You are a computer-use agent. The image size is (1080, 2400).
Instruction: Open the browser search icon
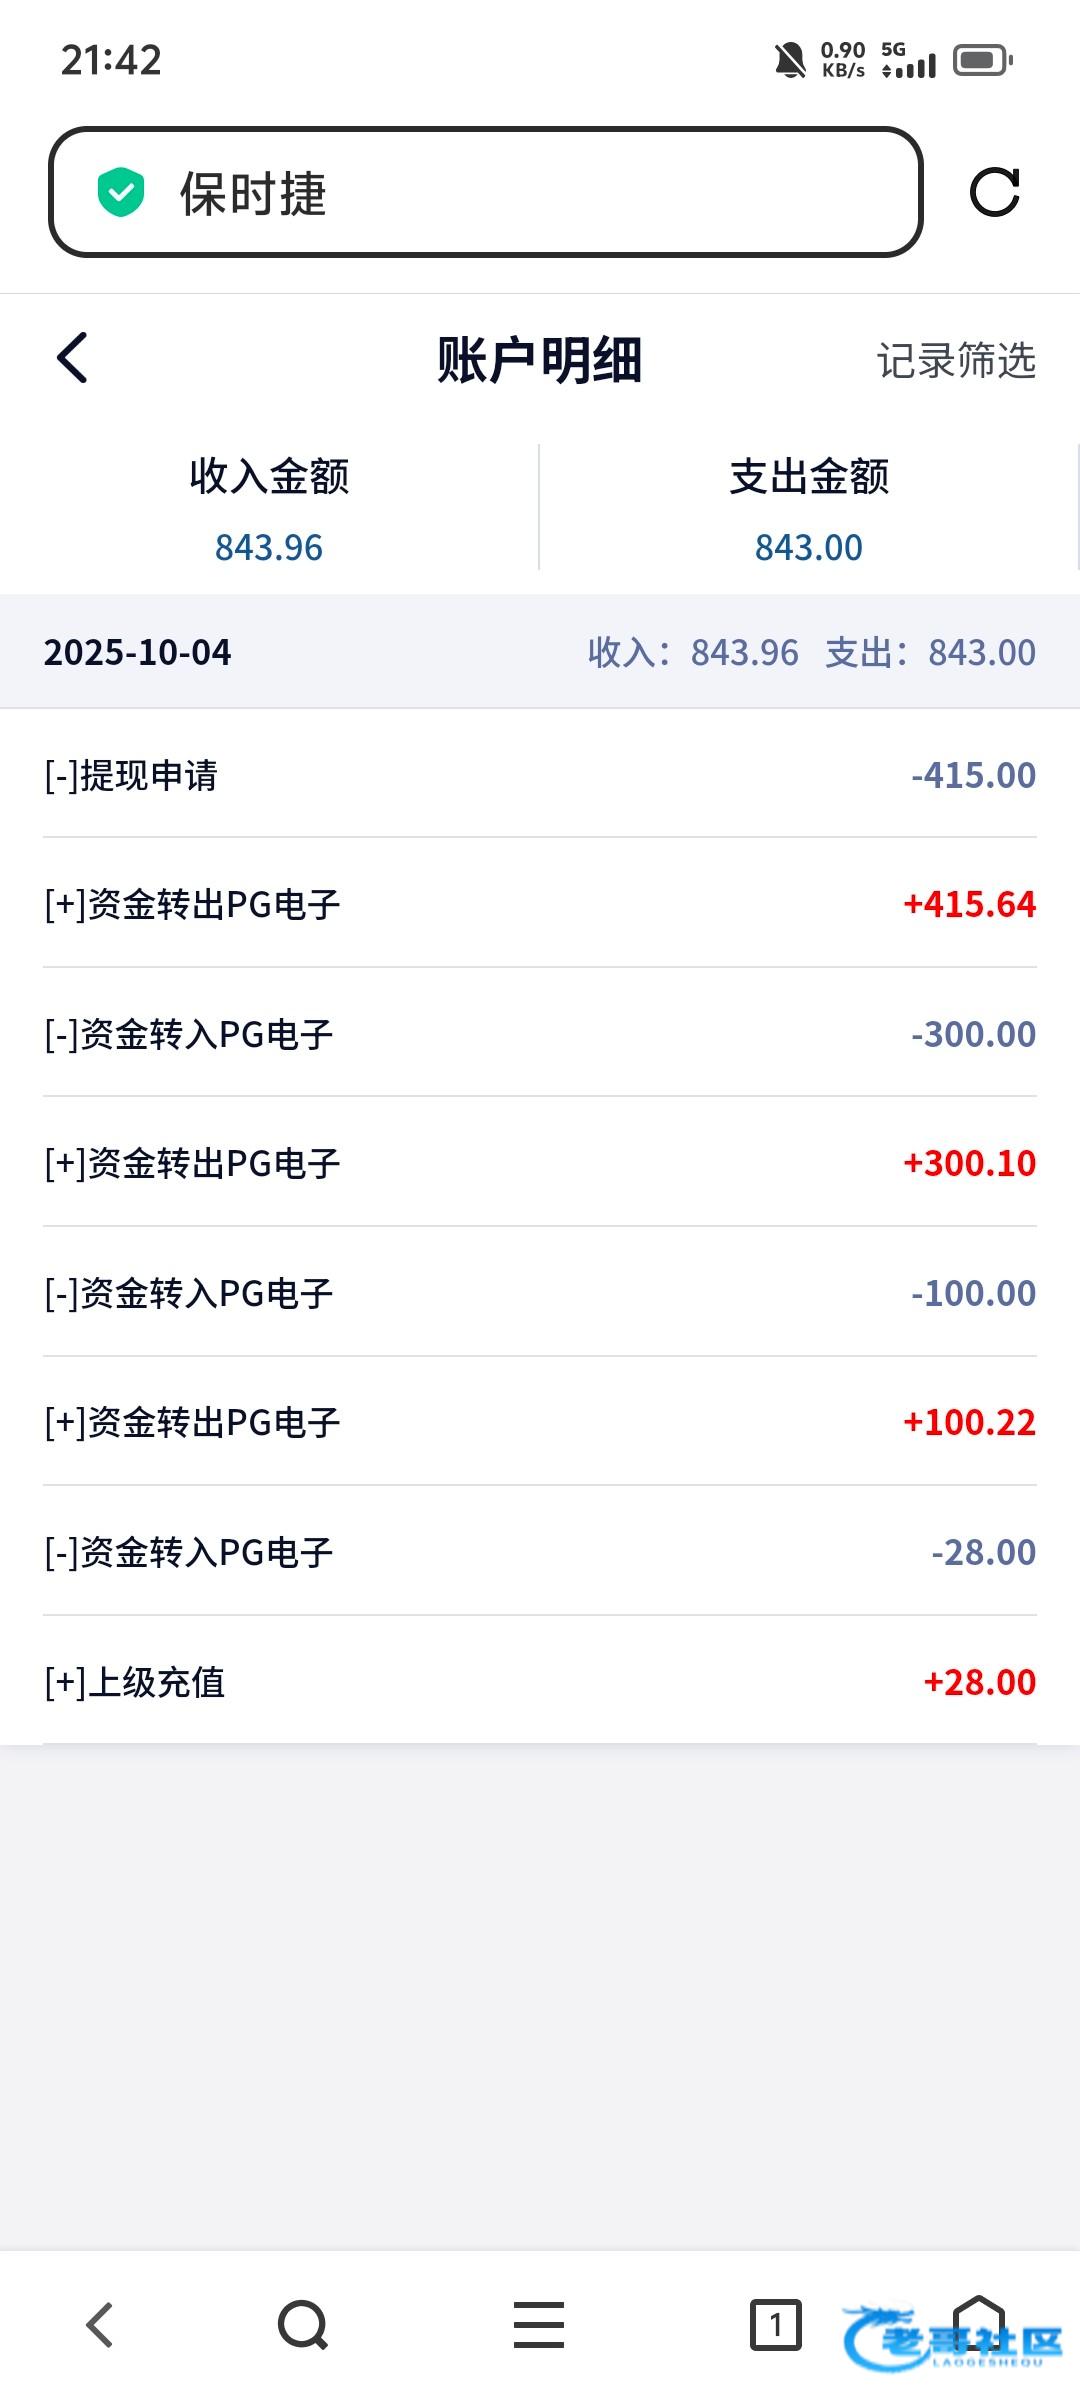(x=303, y=2324)
